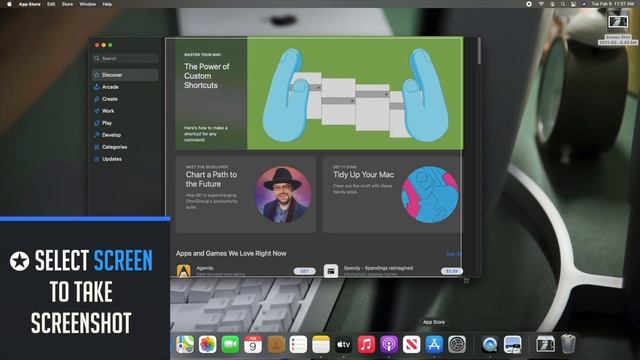Click See All for Apps and Games
The image size is (640, 360).
(454, 254)
